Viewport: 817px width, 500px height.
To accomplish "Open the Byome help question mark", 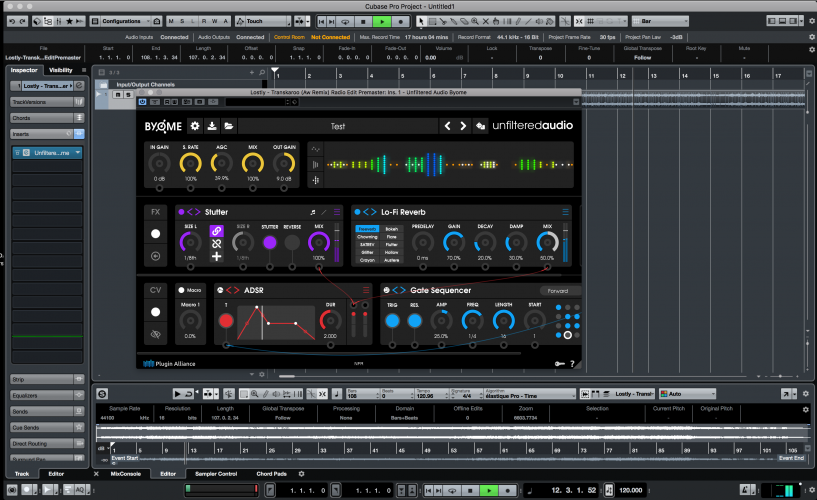I will click(572, 364).
